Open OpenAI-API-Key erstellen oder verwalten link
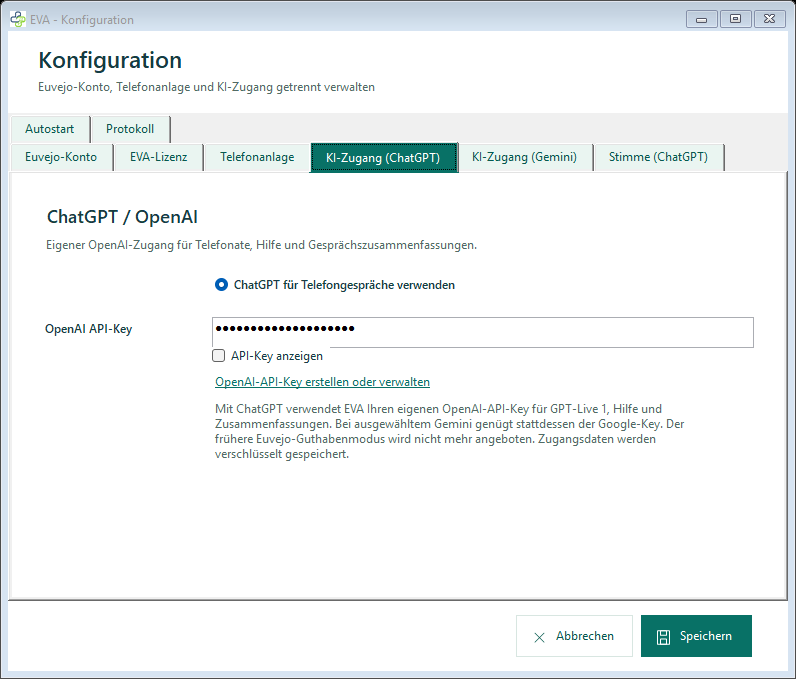Screen dimensions: 796x679 coord(322,382)
